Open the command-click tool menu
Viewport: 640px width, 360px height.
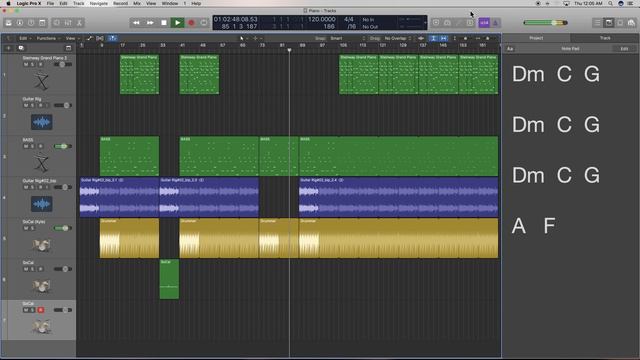point(257,38)
